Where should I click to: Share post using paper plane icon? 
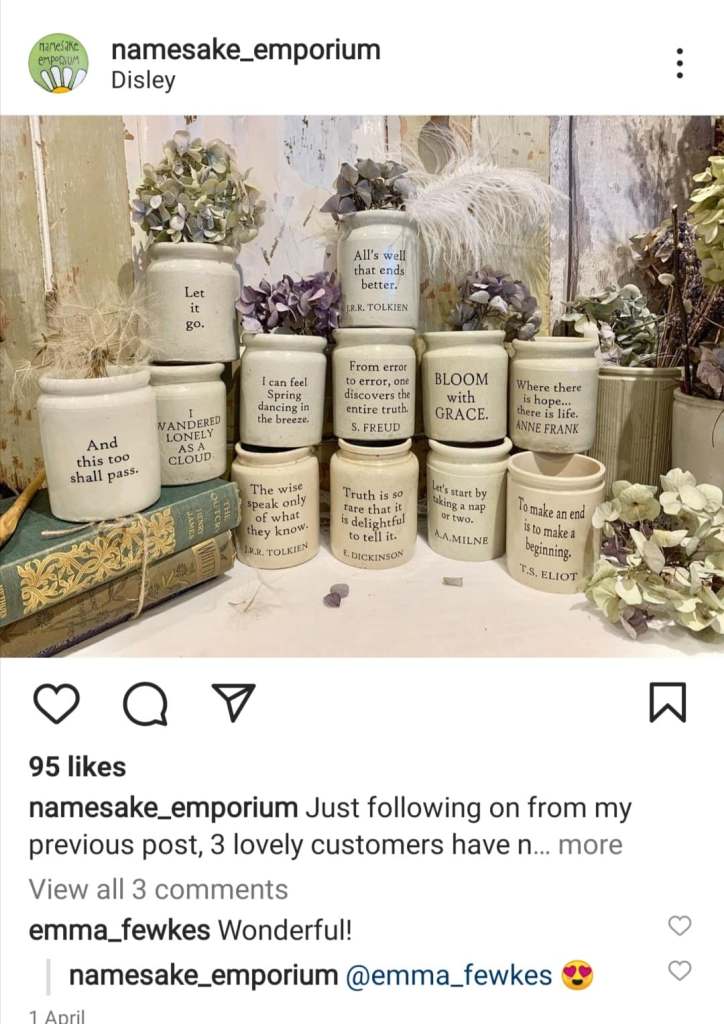(x=233, y=702)
